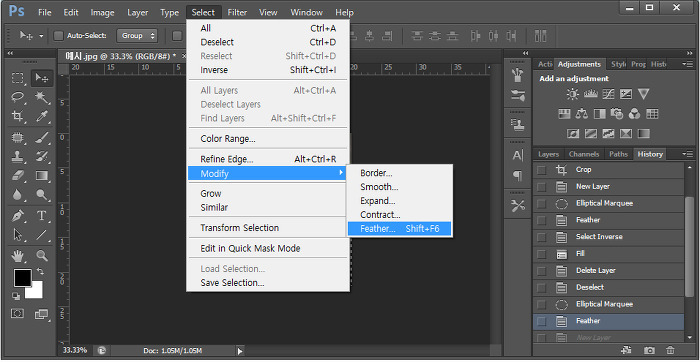Screen dimensions: 700x362
Task: Select the Dodge tool
Action: pyautogui.click(x=42, y=195)
